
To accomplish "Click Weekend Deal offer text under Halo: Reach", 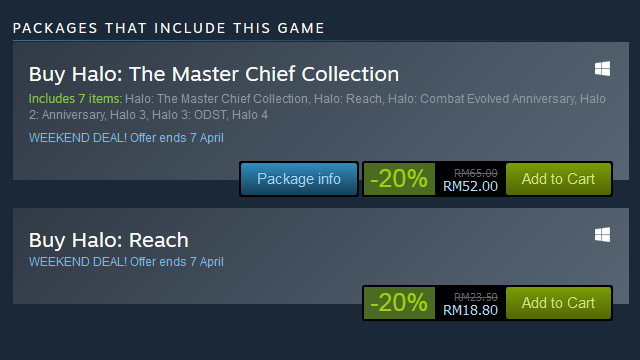I will coord(126,262).
